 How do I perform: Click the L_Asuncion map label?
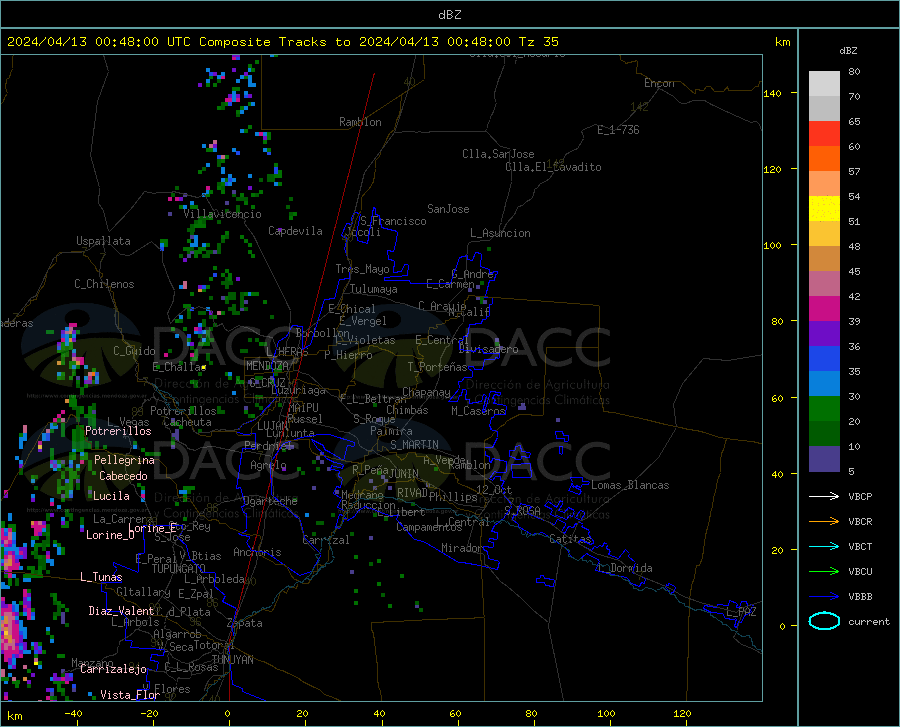coord(500,233)
